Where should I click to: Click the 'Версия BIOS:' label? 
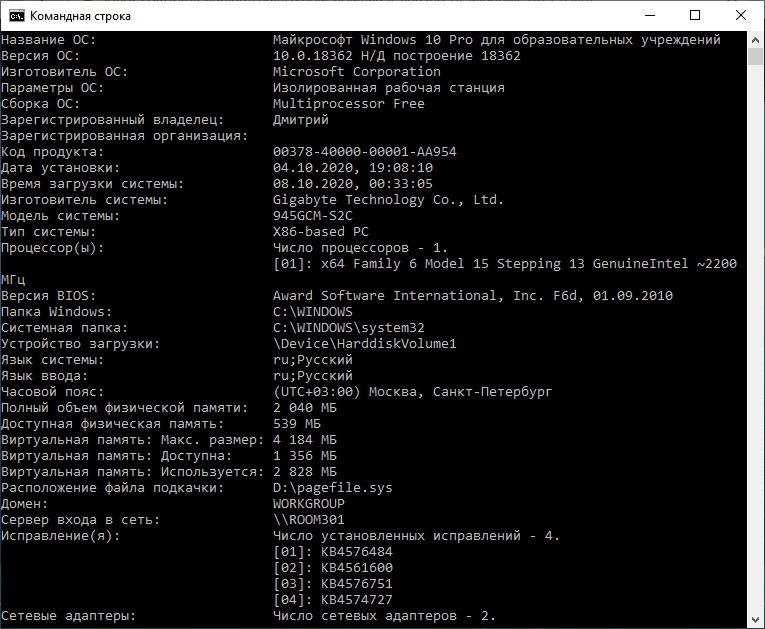coord(49,296)
